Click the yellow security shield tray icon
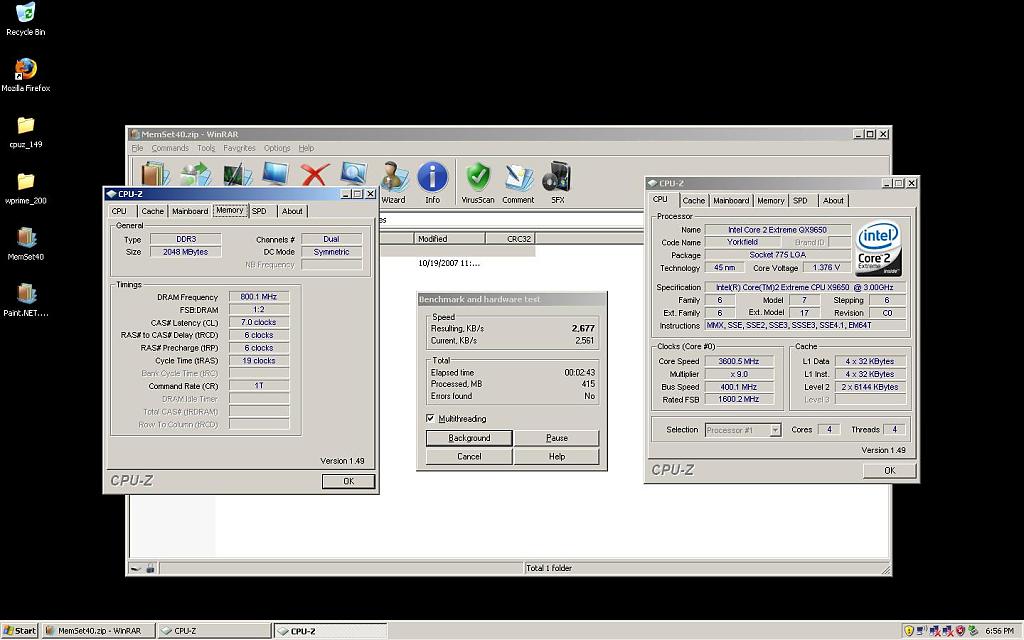This screenshot has height=640, width=1024. pos(908,631)
